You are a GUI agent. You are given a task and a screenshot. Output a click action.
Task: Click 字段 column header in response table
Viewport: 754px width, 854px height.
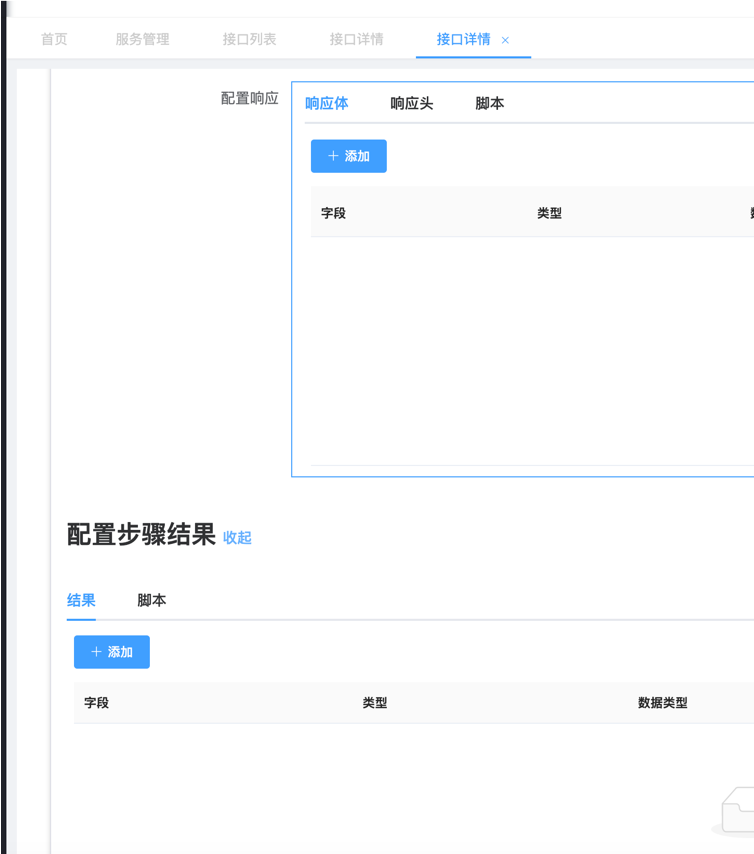[x=333, y=213]
